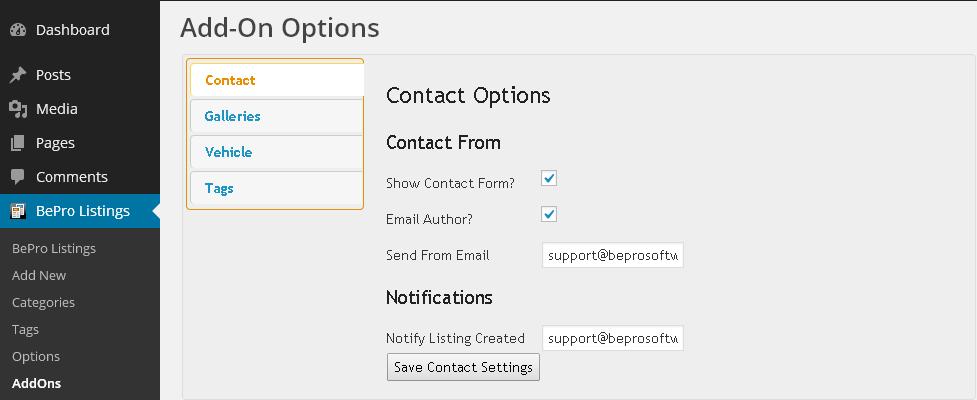Click the Comments speech bubble icon
The width and height of the screenshot is (977, 400).
click(17, 177)
